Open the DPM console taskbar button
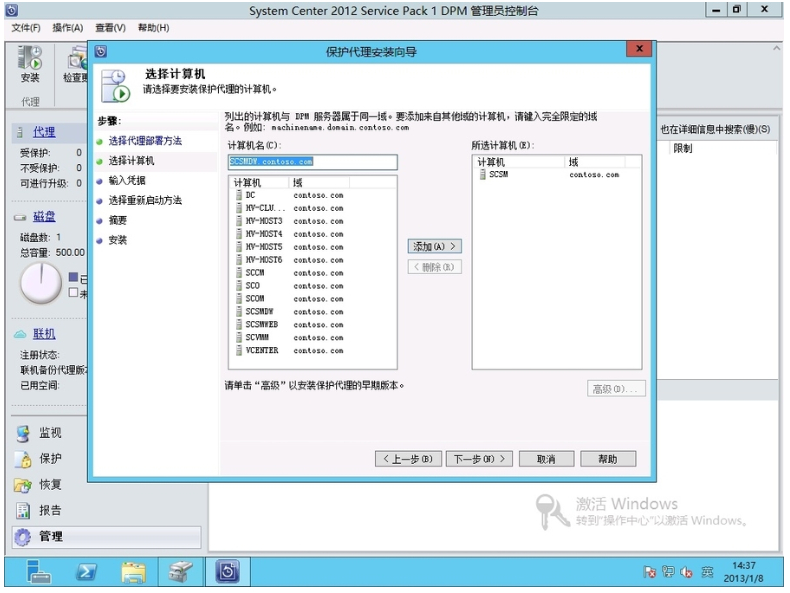The width and height of the screenshot is (790, 593). pos(228,572)
